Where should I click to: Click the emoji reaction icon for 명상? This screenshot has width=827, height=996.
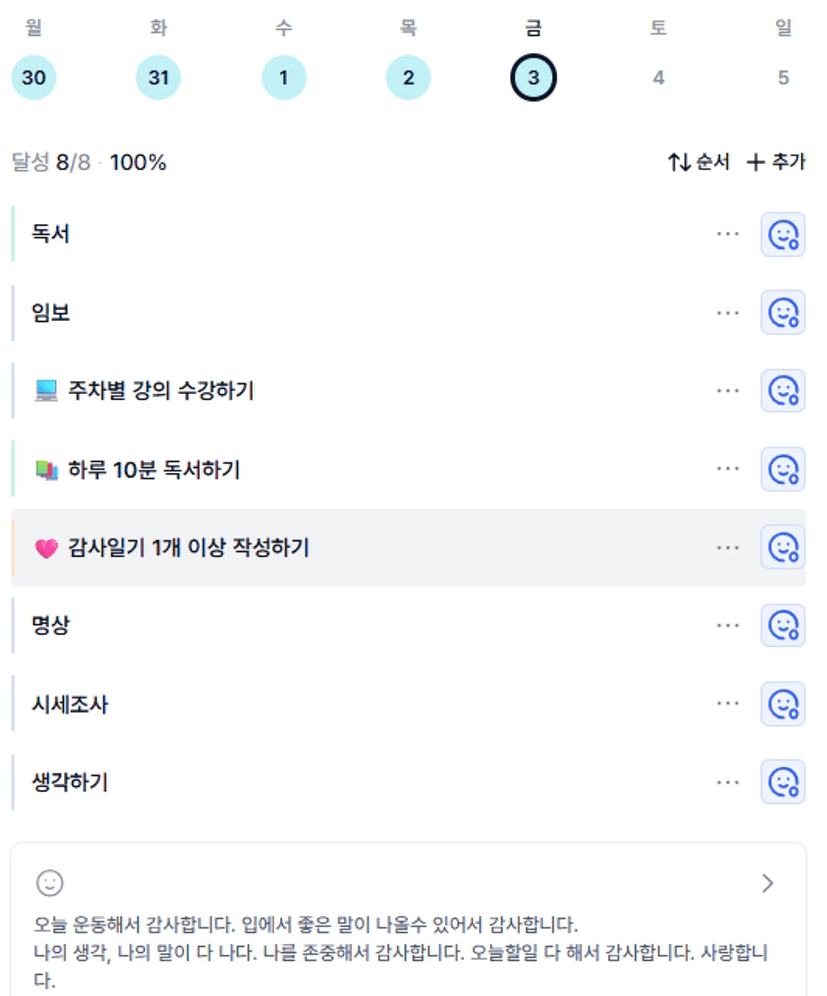(x=782, y=625)
